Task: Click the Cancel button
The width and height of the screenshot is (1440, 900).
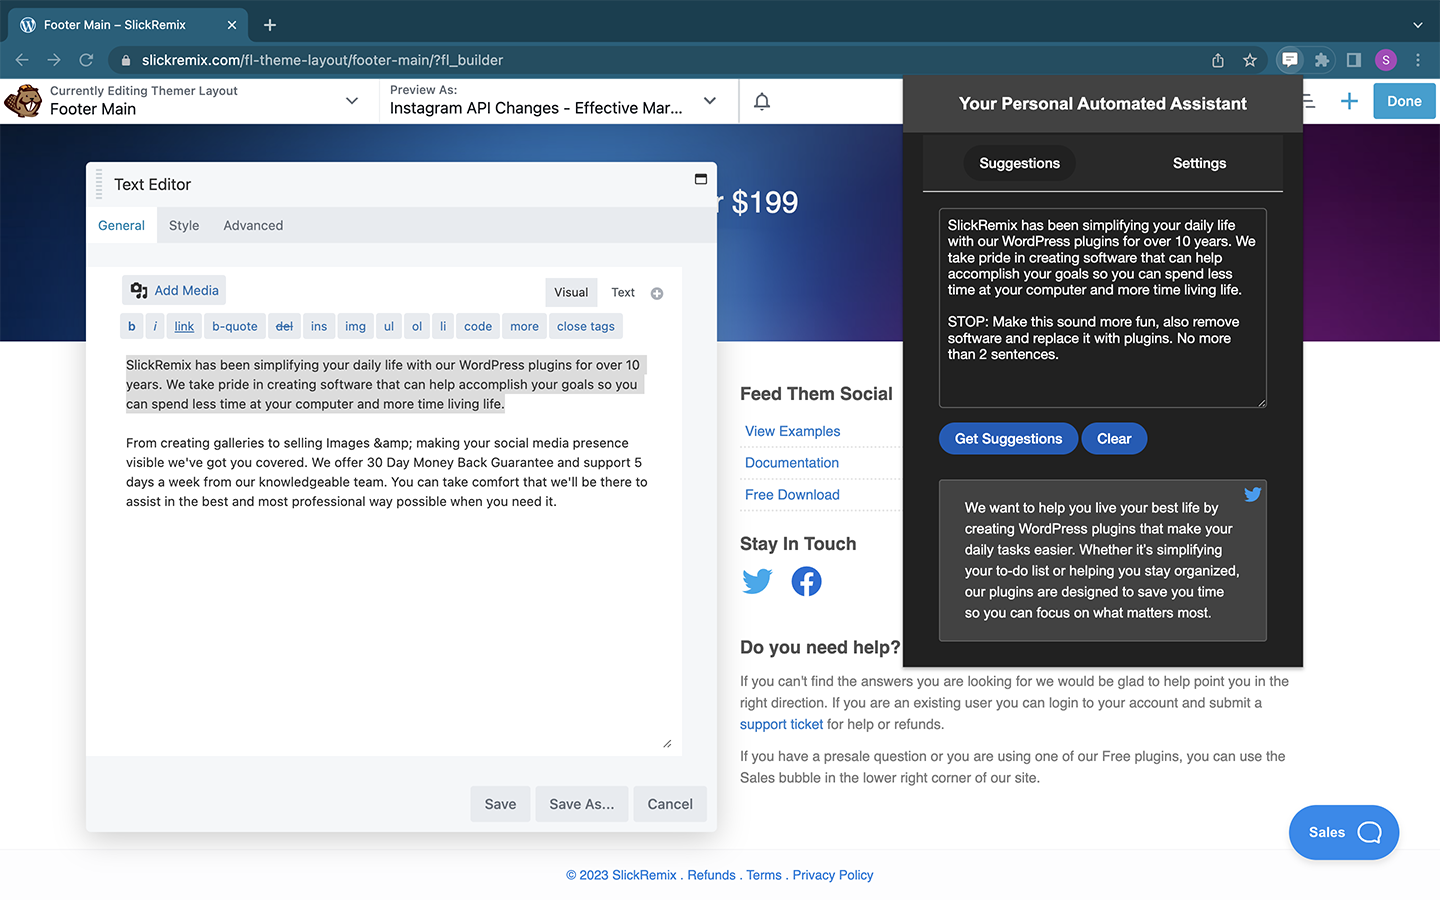Action: click(670, 804)
